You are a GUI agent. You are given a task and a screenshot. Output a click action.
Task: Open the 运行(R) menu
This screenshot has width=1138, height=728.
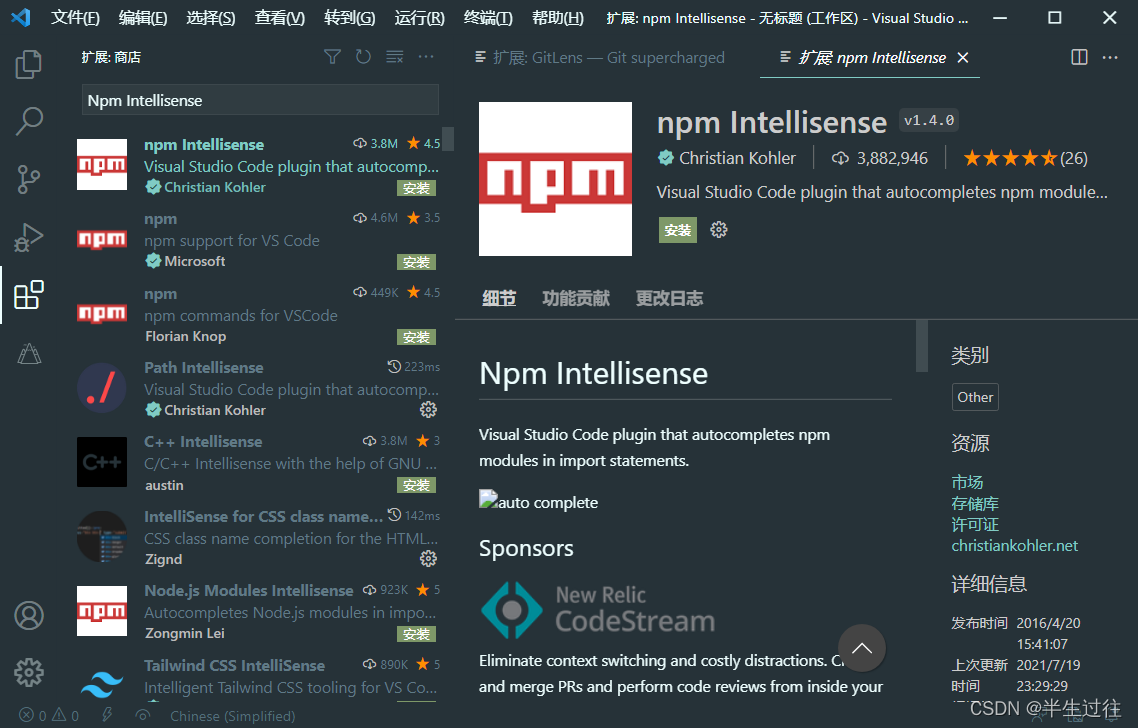point(419,18)
